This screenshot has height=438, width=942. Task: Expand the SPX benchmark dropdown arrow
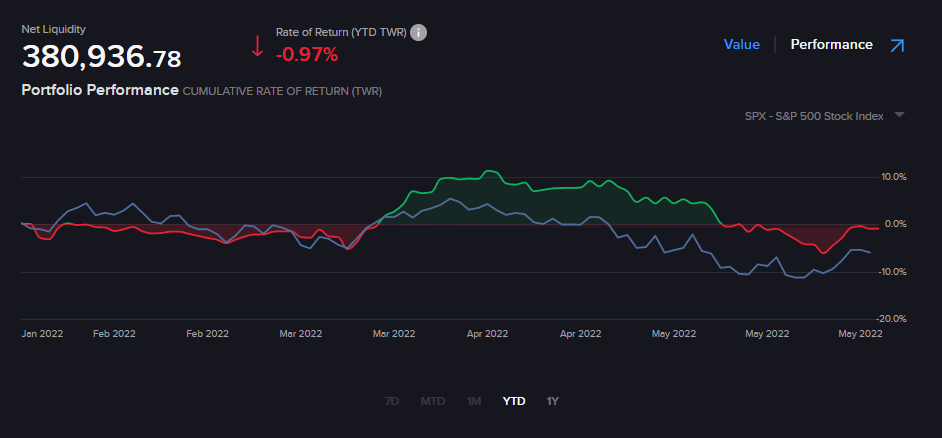click(899, 115)
